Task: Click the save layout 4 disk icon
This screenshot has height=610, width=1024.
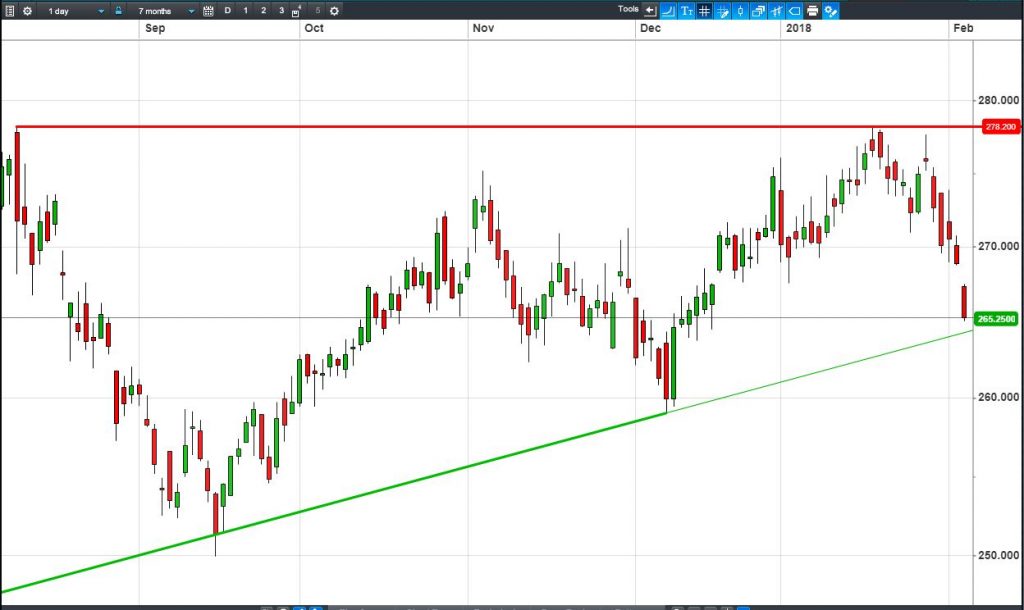Action: coord(296,11)
